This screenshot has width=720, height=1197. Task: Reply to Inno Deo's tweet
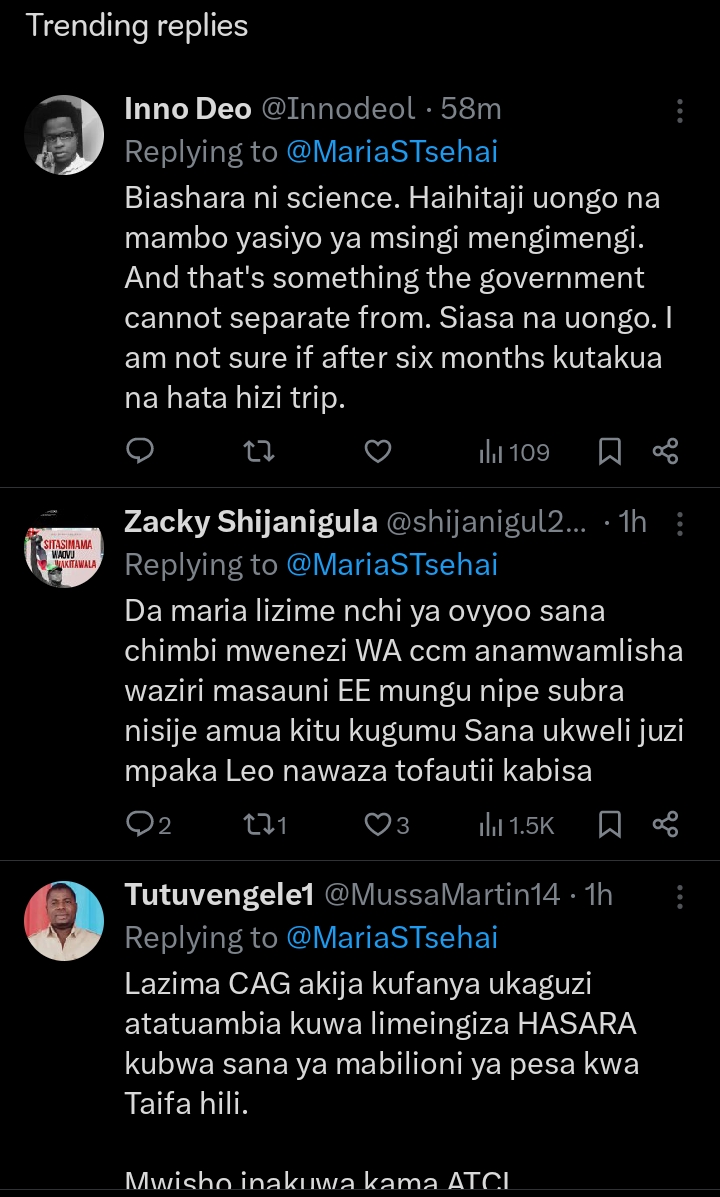(140, 451)
